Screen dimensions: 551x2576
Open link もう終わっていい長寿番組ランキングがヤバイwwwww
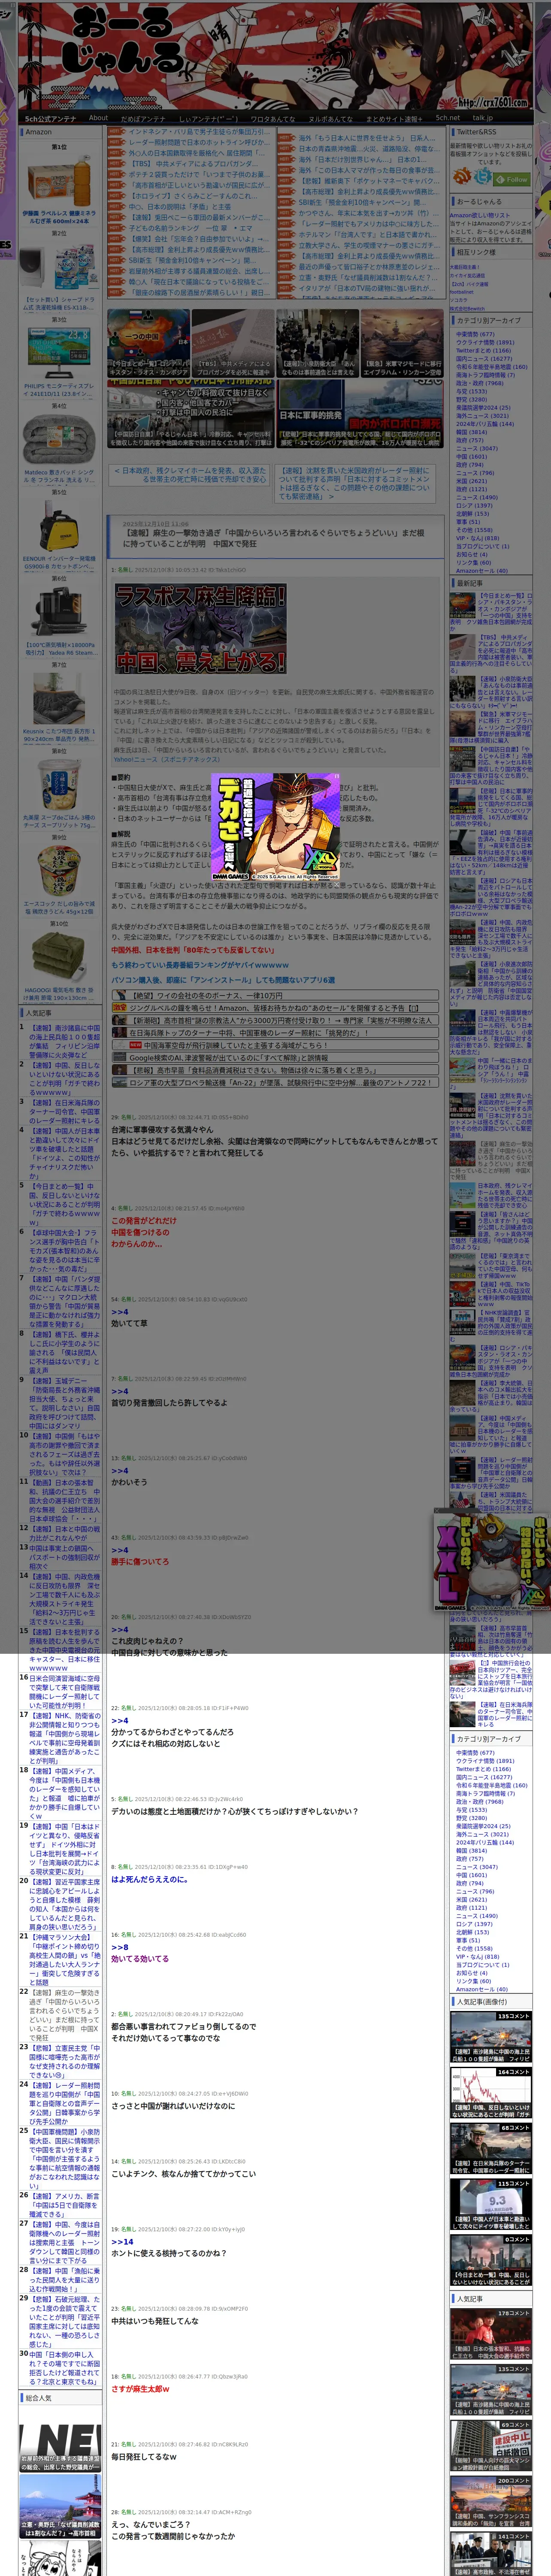[x=200, y=965]
